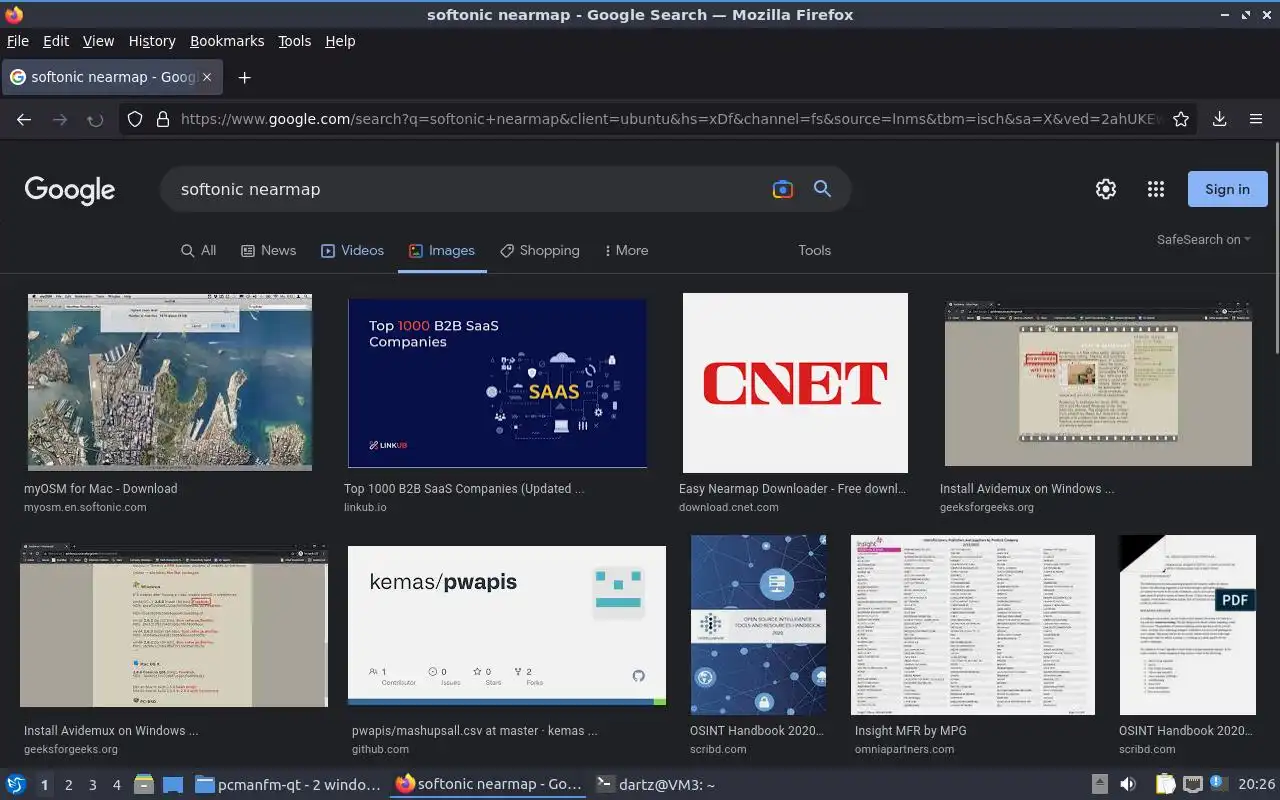The image size is (1280, 800).
Task: Open the tracking protection shield icon
Action: (x=135, y=119)
